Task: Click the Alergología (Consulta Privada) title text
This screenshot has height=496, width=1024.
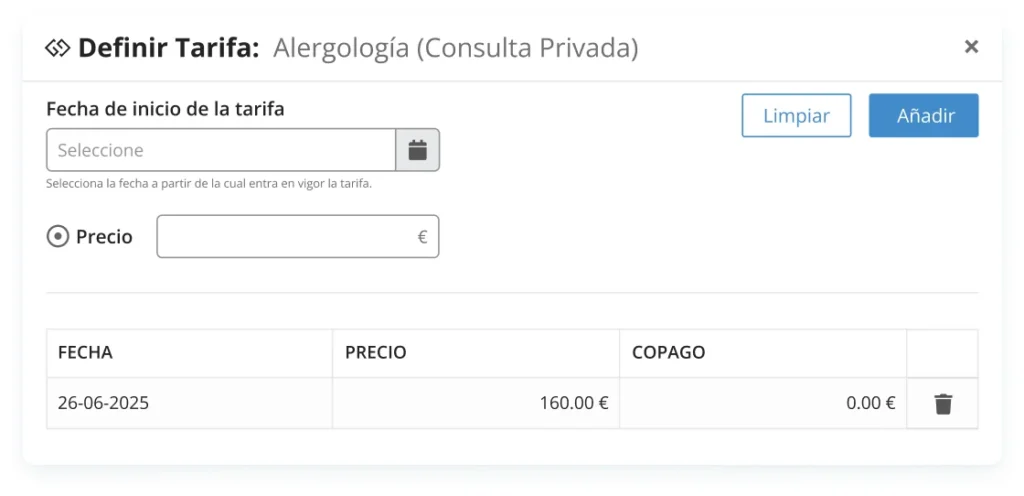Action: (x=455, y=47)
